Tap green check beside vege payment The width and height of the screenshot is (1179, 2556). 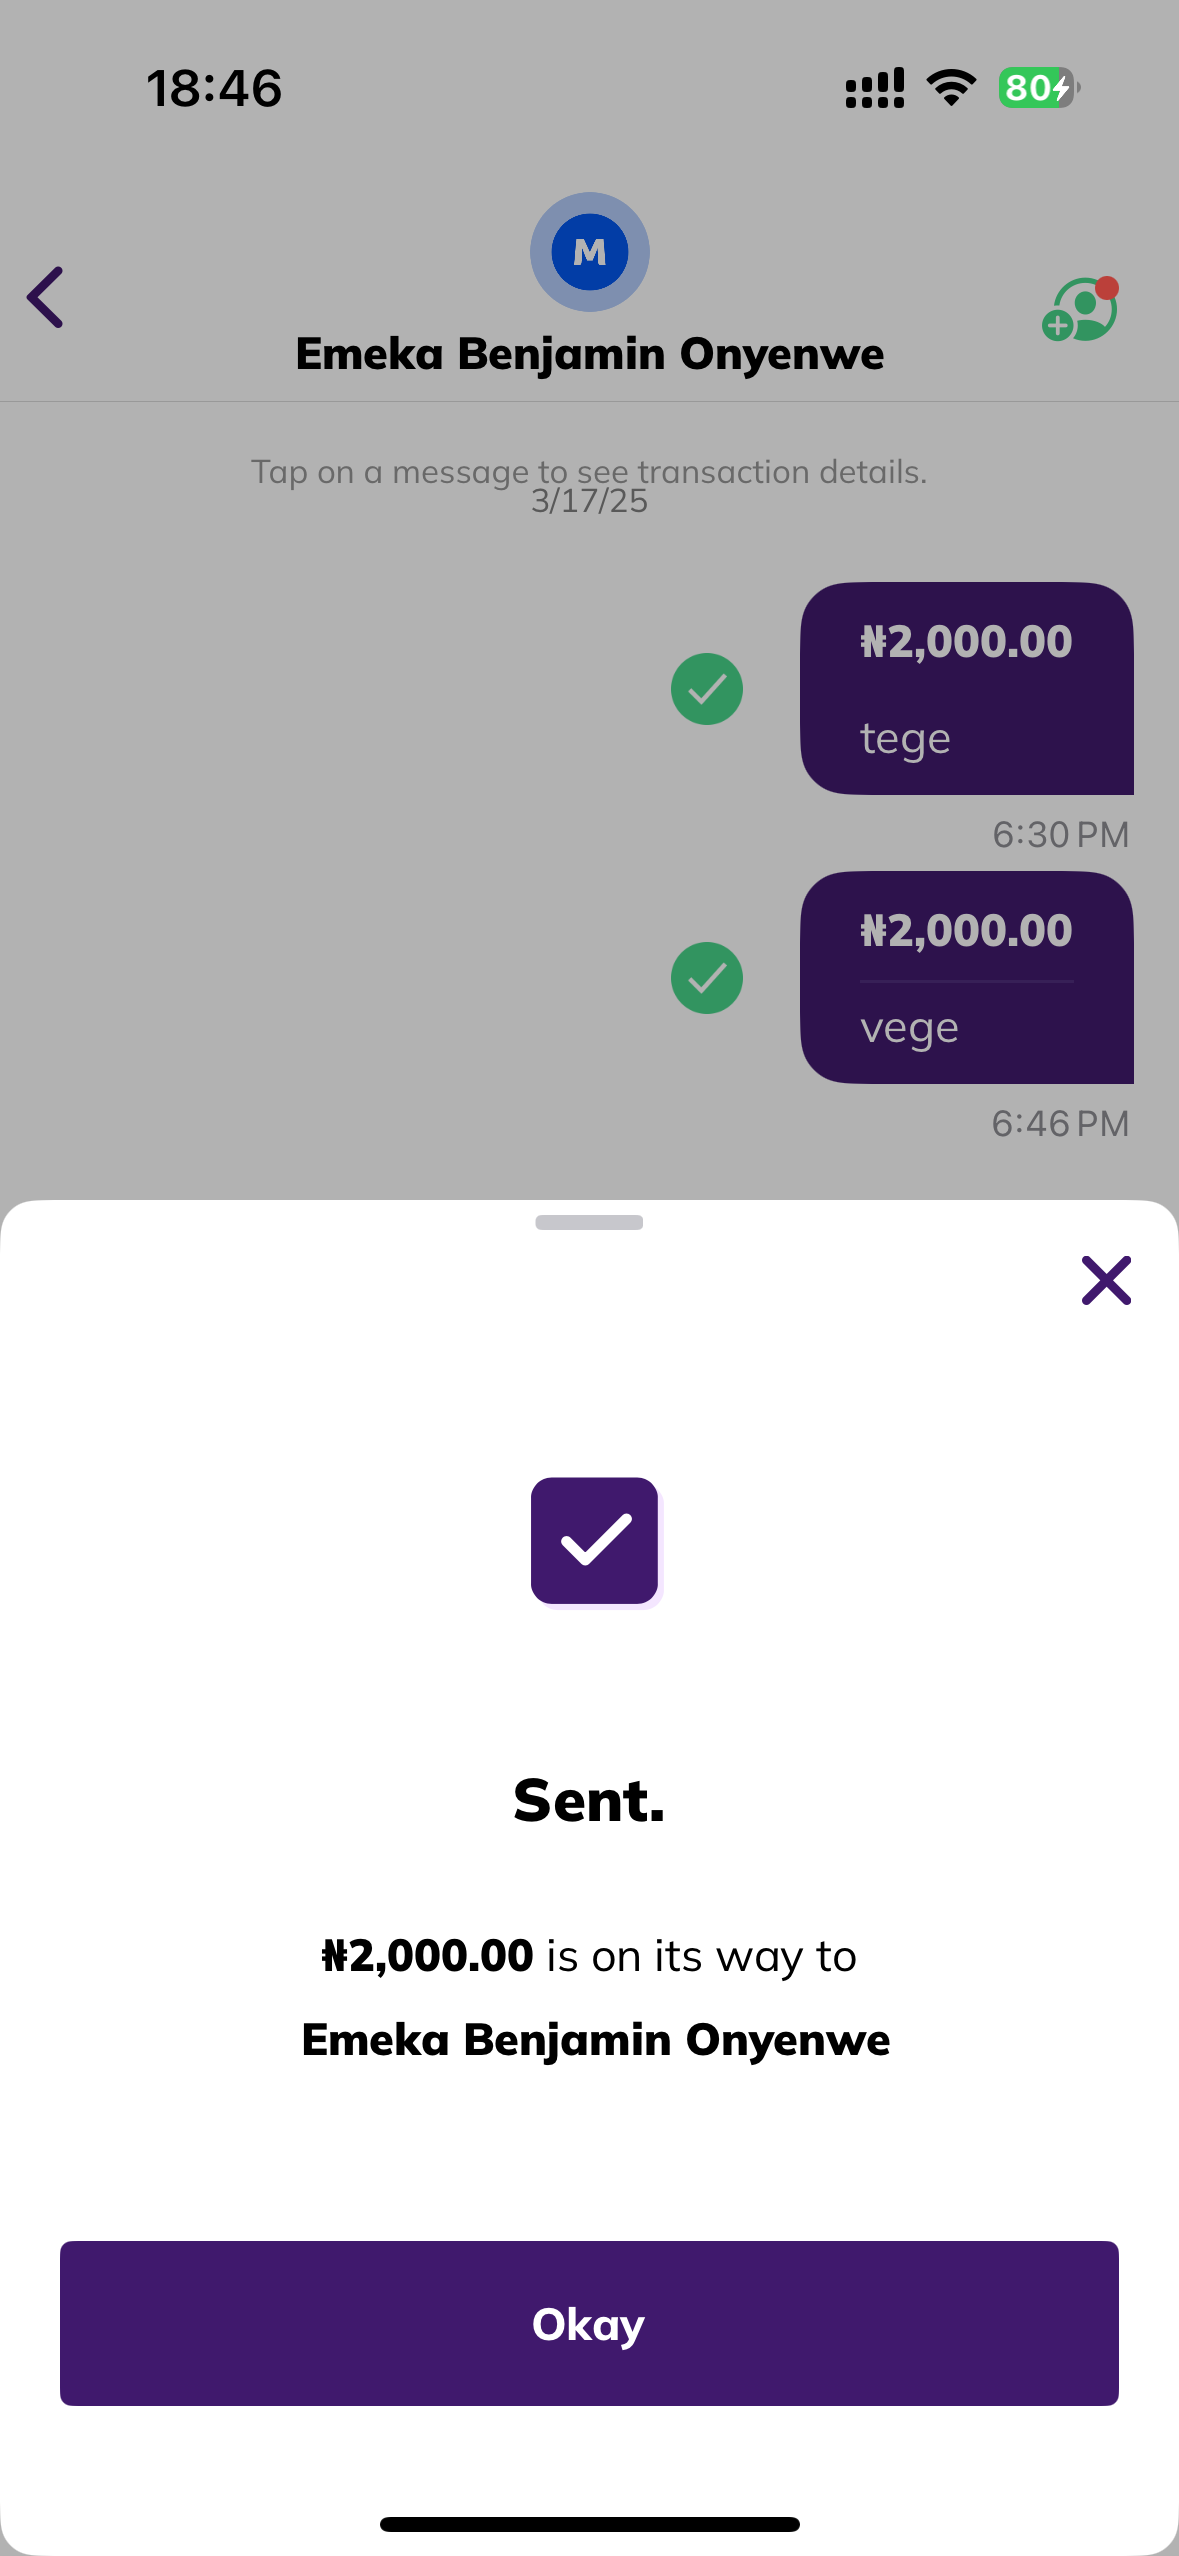point(707,978)
